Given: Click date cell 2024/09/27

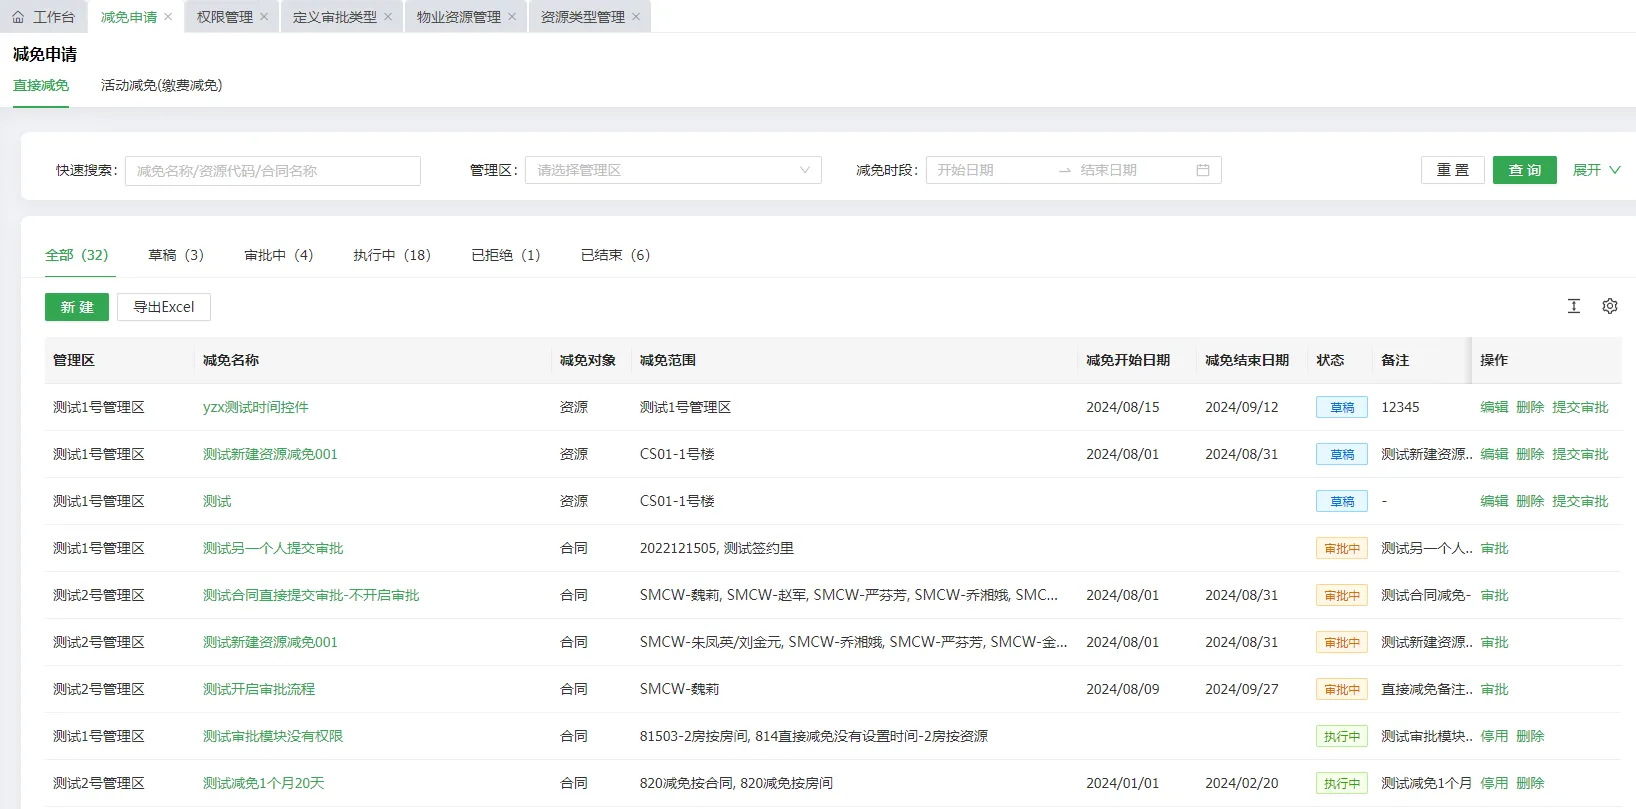Looking at the screenshot, I should pyautogui.click(x=1242, y=689).
